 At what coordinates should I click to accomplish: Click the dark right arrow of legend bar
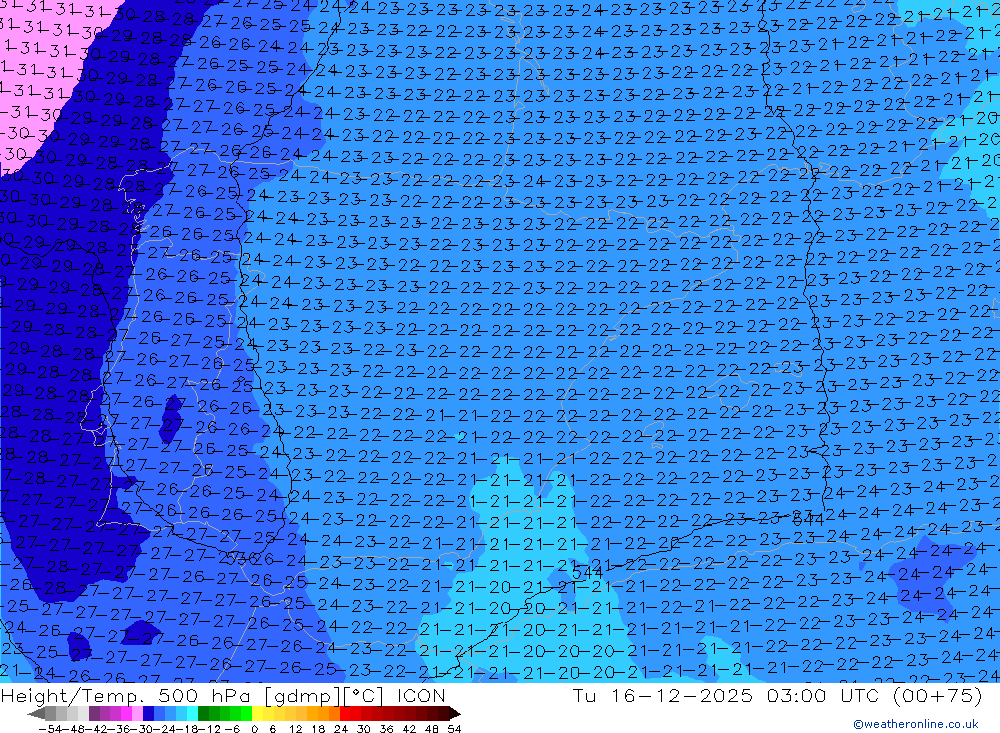click(x=455, y=714)
